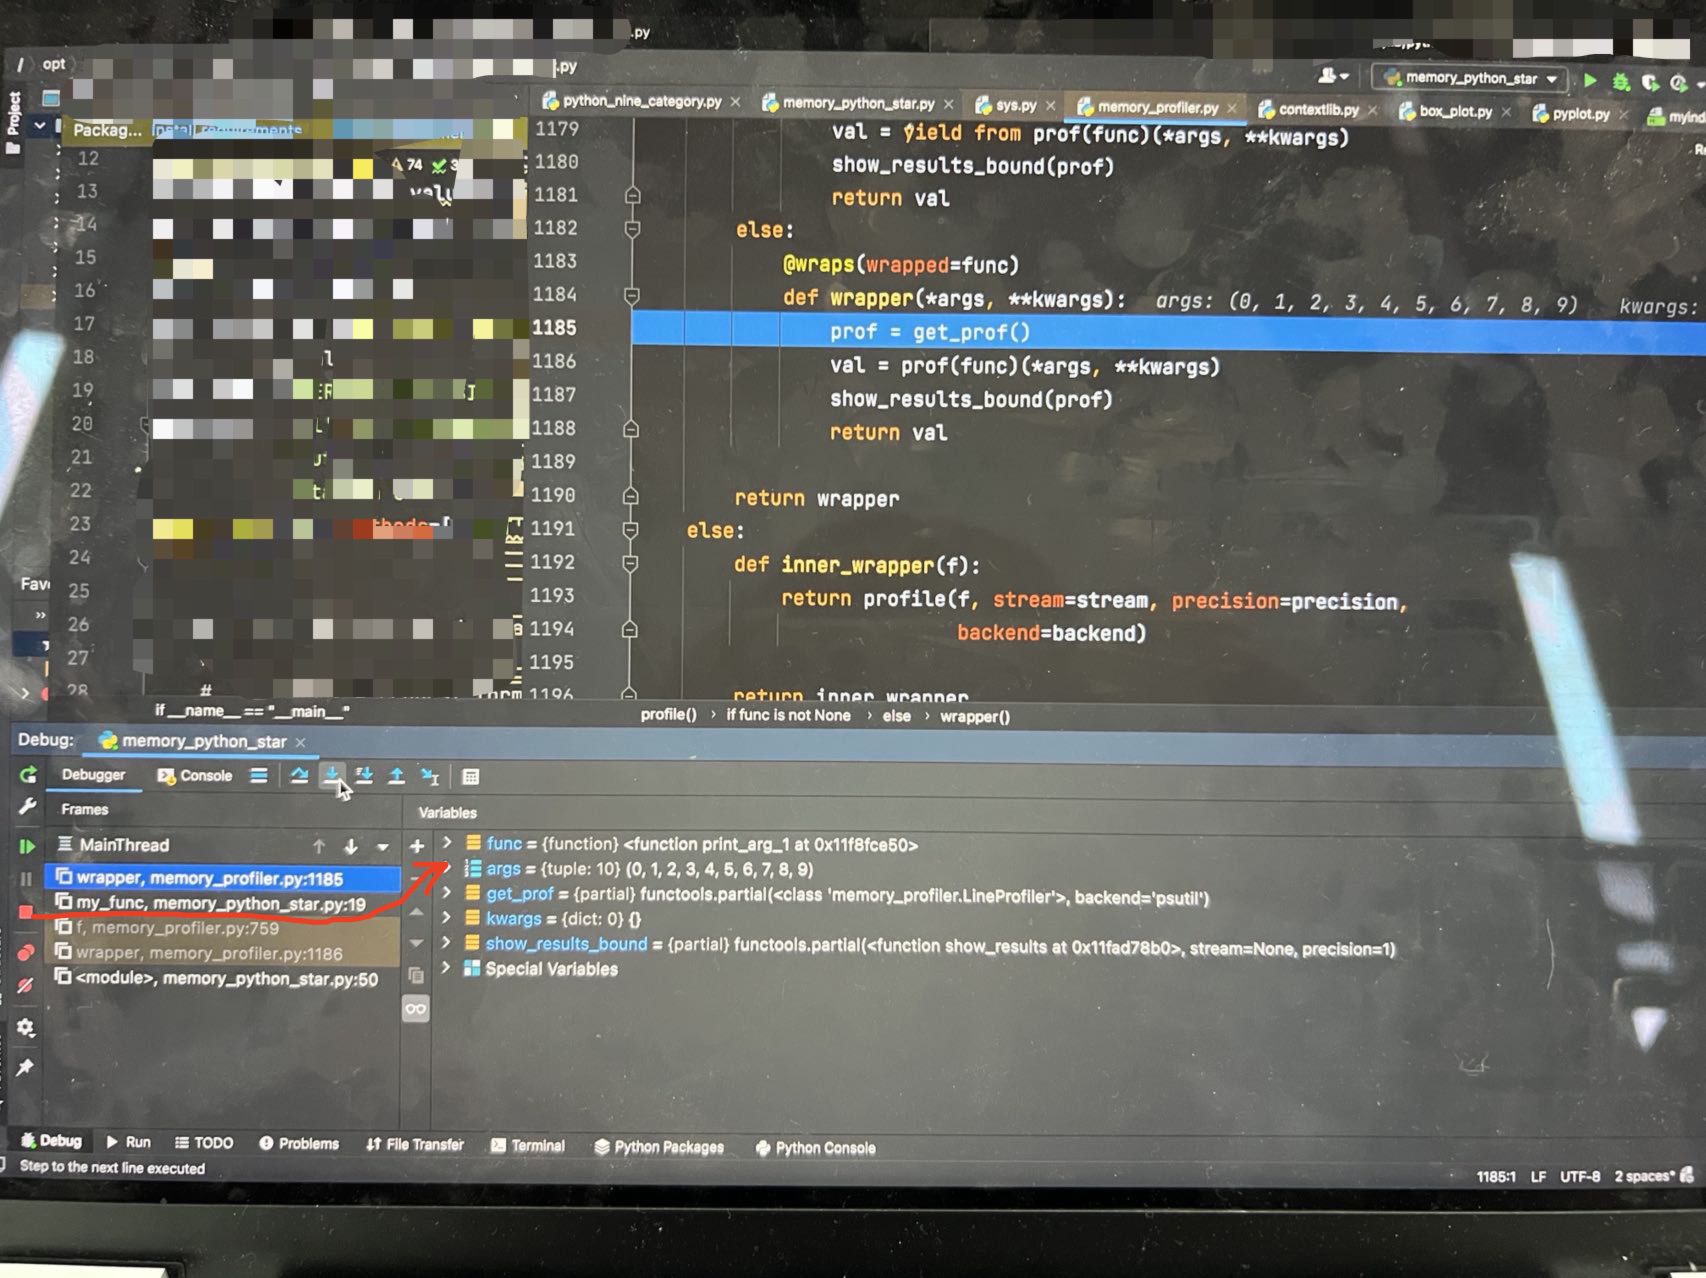The image size is (1706, 1278).
Task: Open Console tab in debug panel
Action: pos(195,775)
